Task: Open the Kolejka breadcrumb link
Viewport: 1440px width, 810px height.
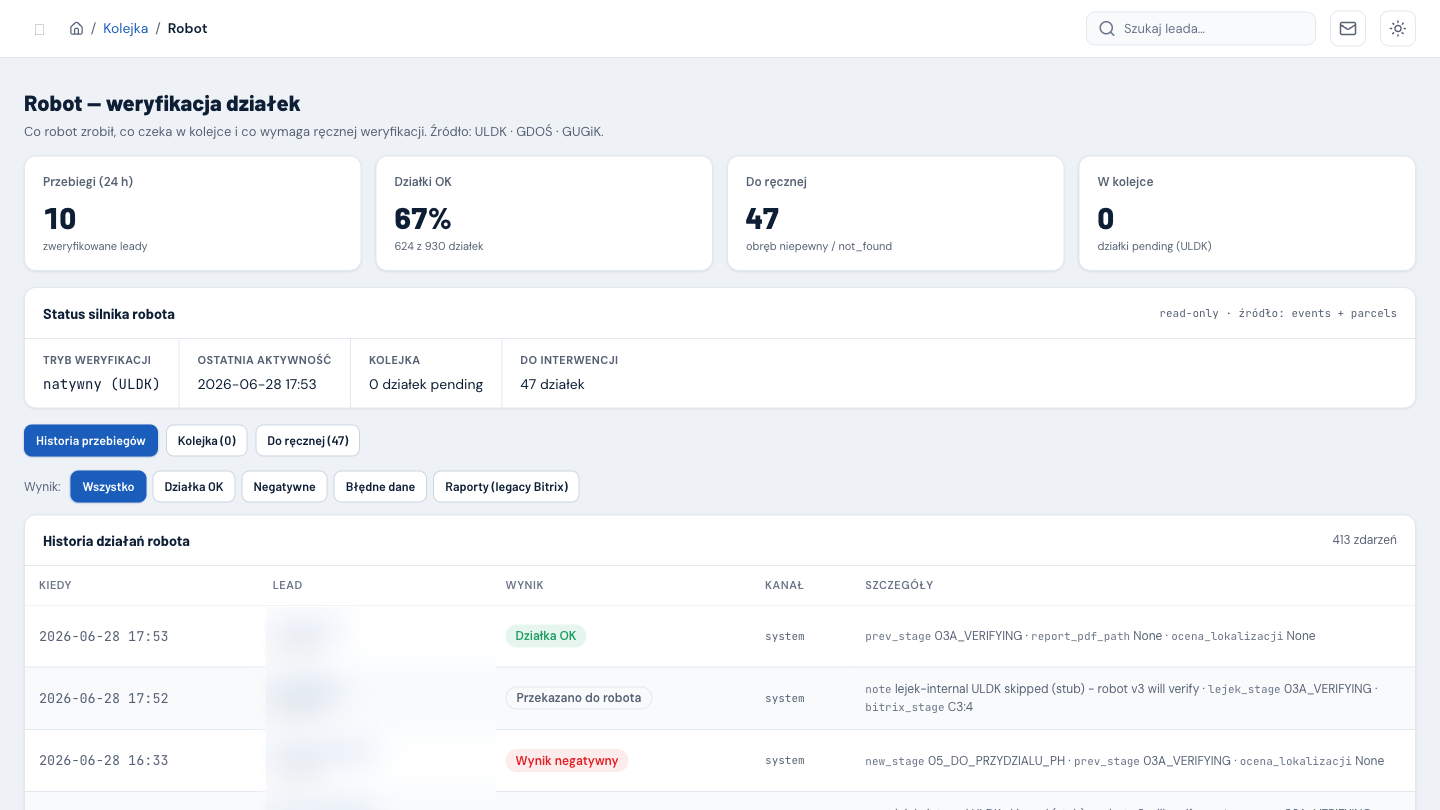Action: point(125,28)
